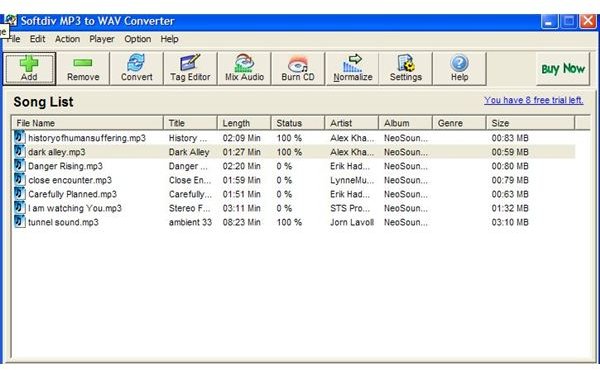Viewport: 600px width, 370px height.
Task: Sort by Album column header
Action: pos(406,123)
